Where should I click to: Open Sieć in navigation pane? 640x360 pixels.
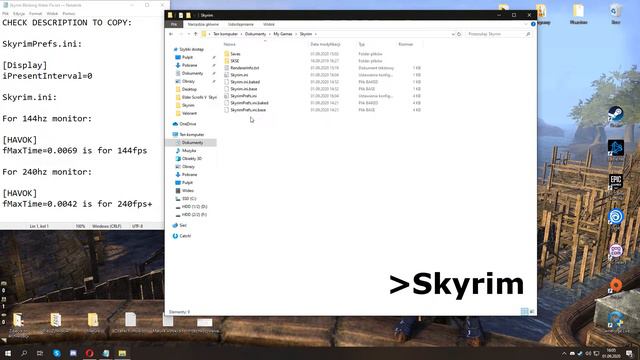click(182, 225)
